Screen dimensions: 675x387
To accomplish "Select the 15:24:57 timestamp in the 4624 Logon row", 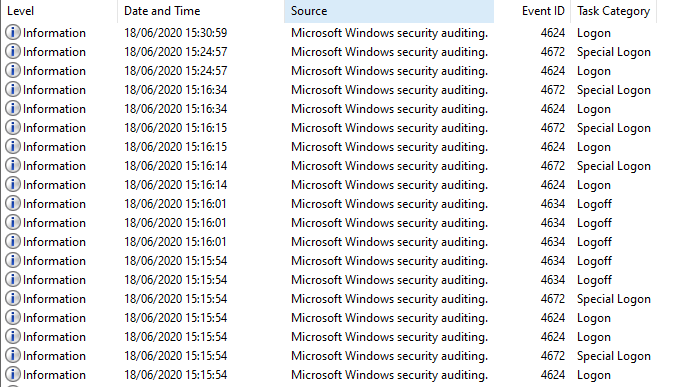I will [176, 71].
